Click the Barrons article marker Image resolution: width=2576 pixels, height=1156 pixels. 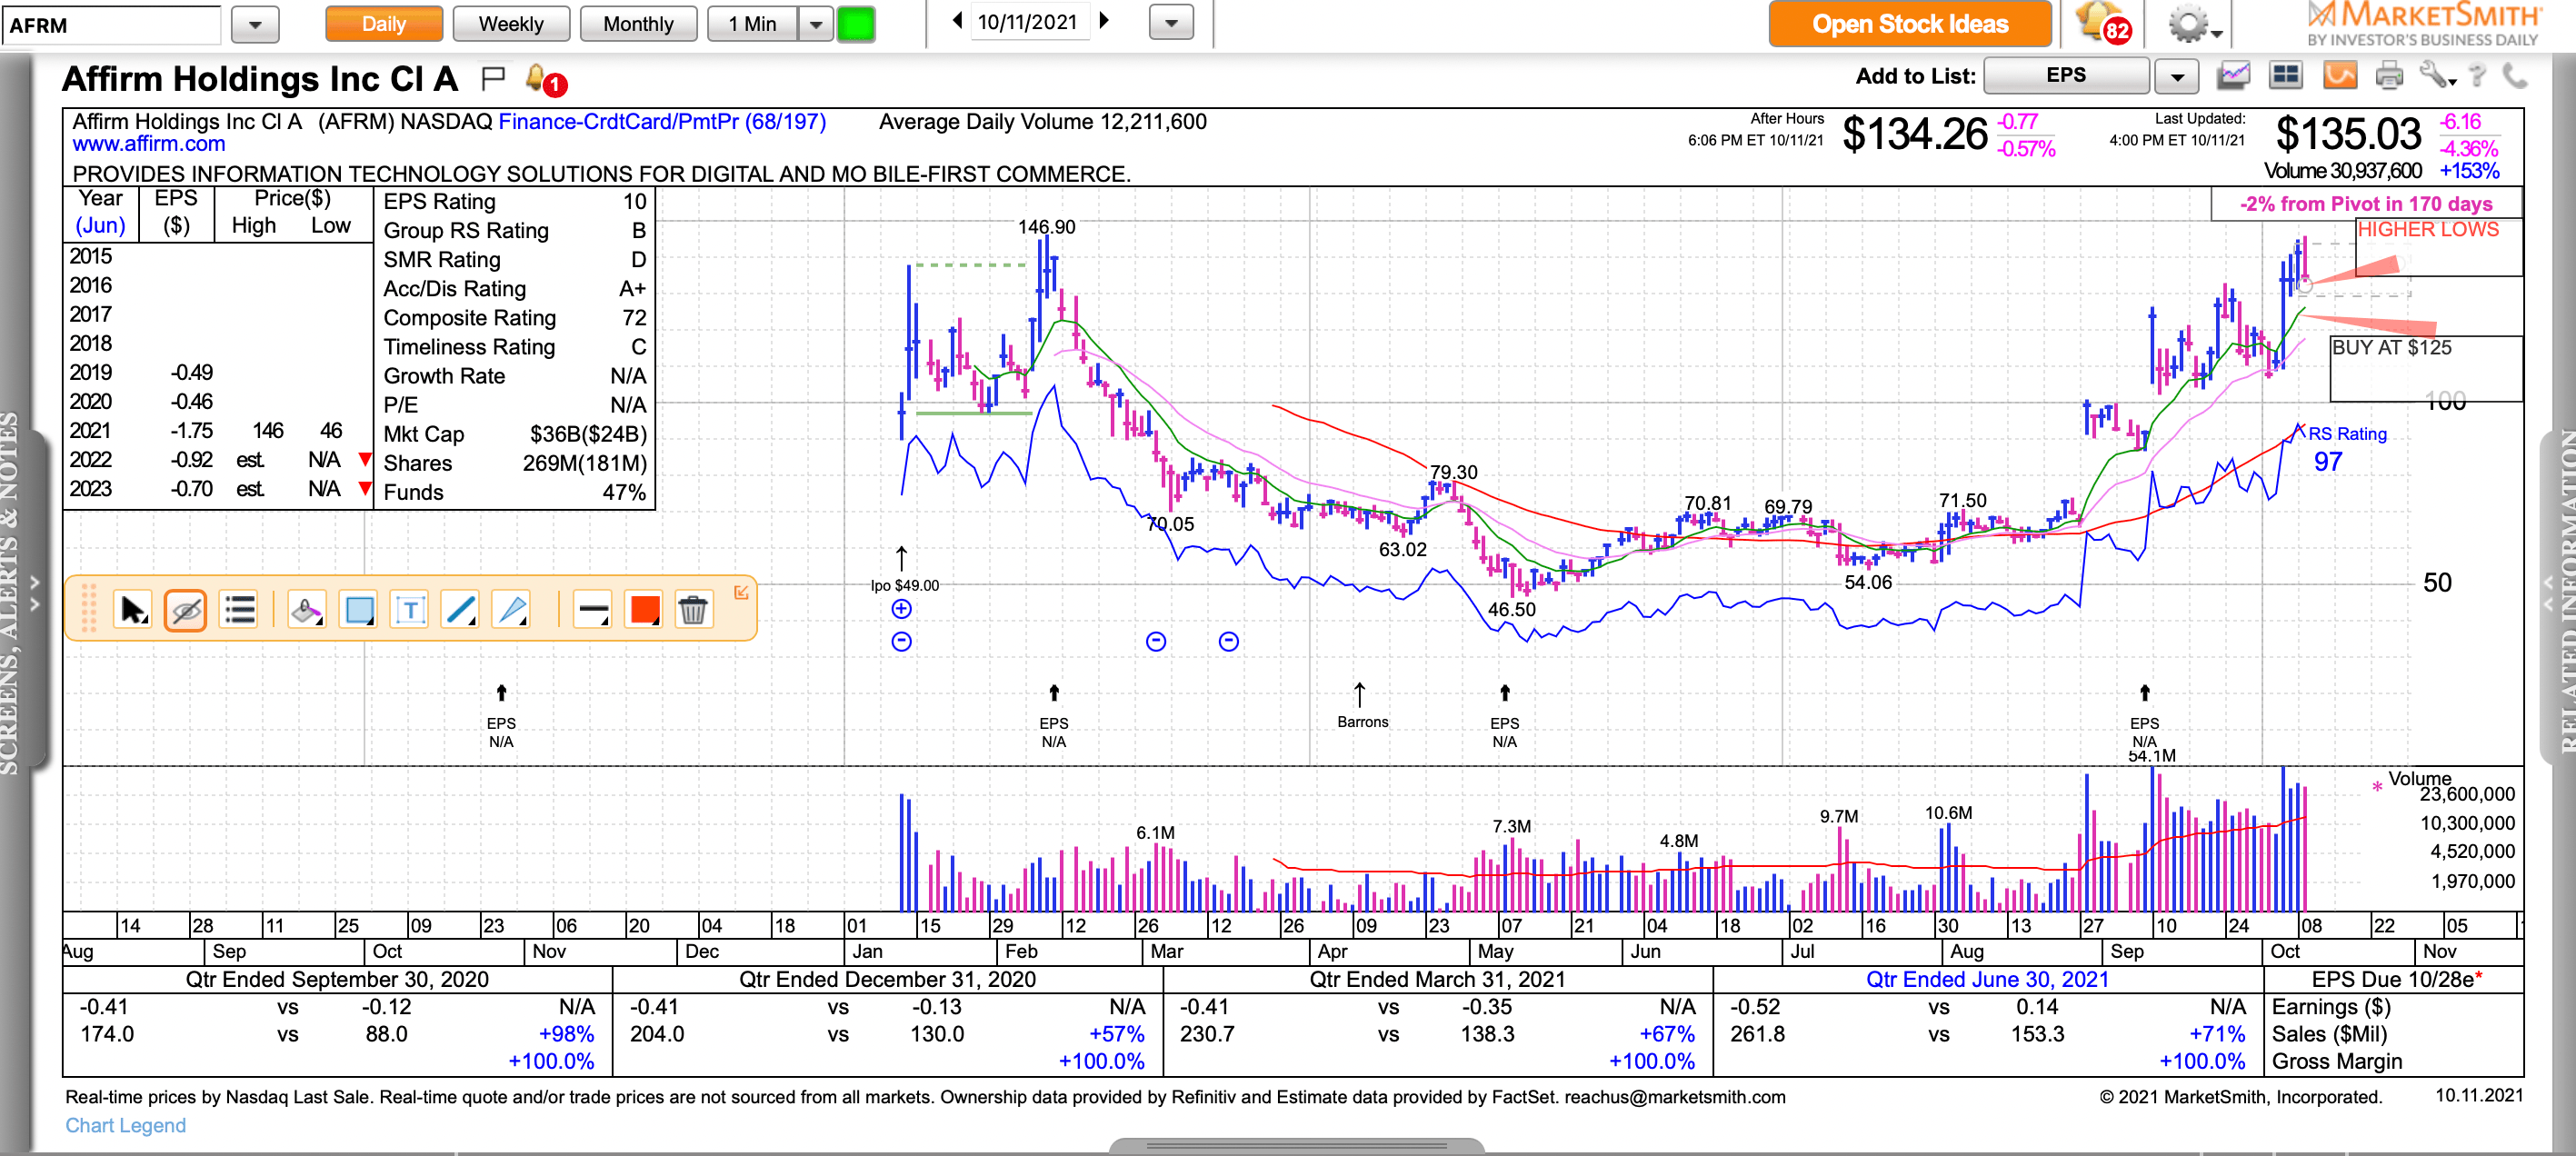(1362, 707)
